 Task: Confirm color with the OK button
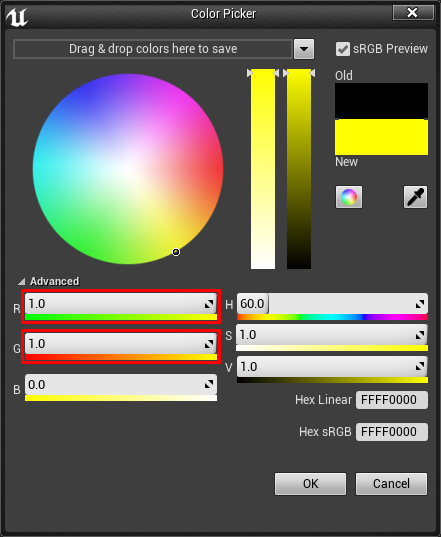(310, 484)
